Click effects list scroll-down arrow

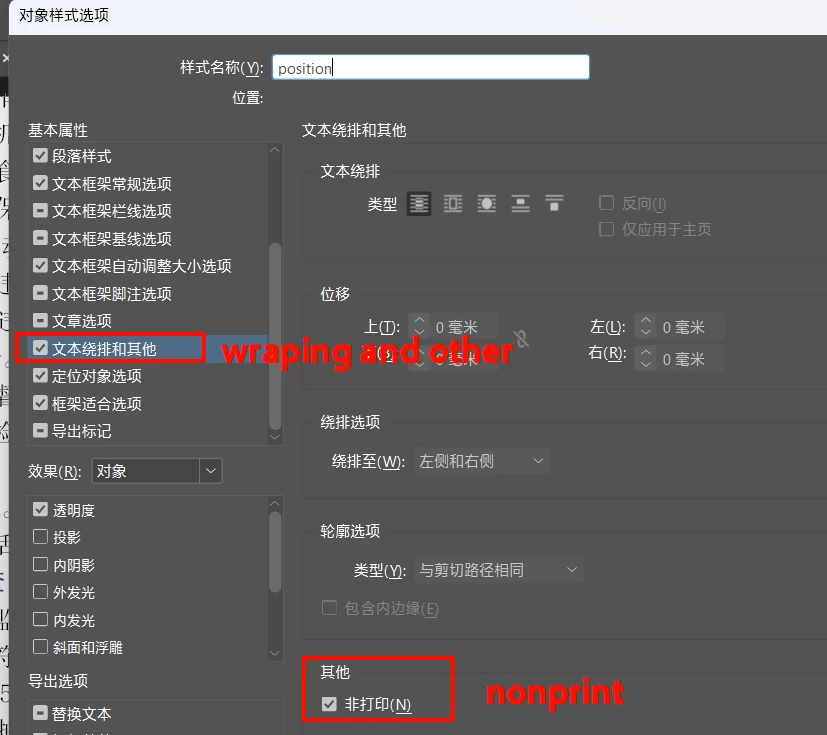[x=275, y=653]
